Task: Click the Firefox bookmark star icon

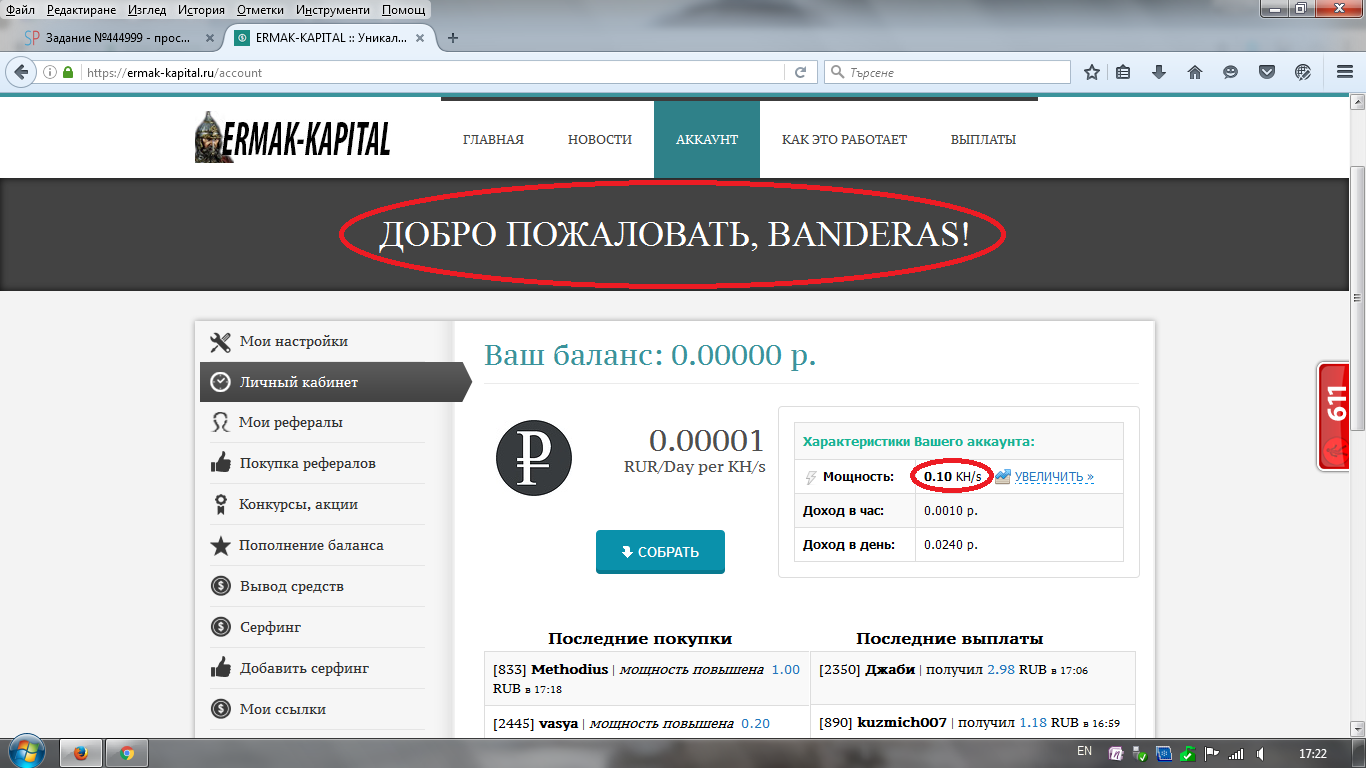Action: (x=1092, y=72)
